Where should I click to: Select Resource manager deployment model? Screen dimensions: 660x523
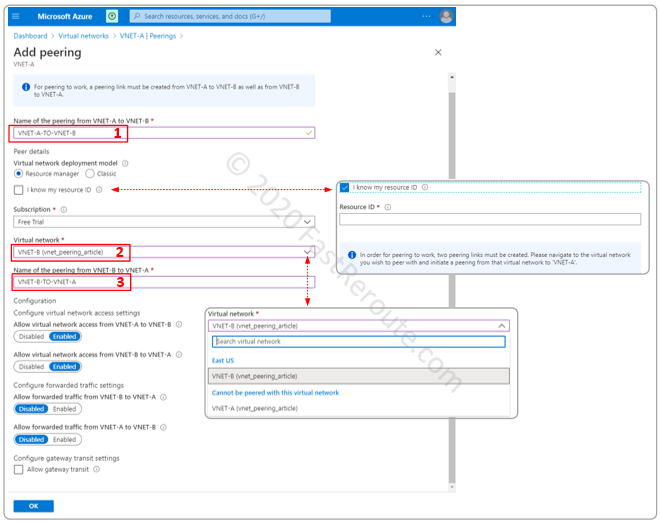point(19,173)
